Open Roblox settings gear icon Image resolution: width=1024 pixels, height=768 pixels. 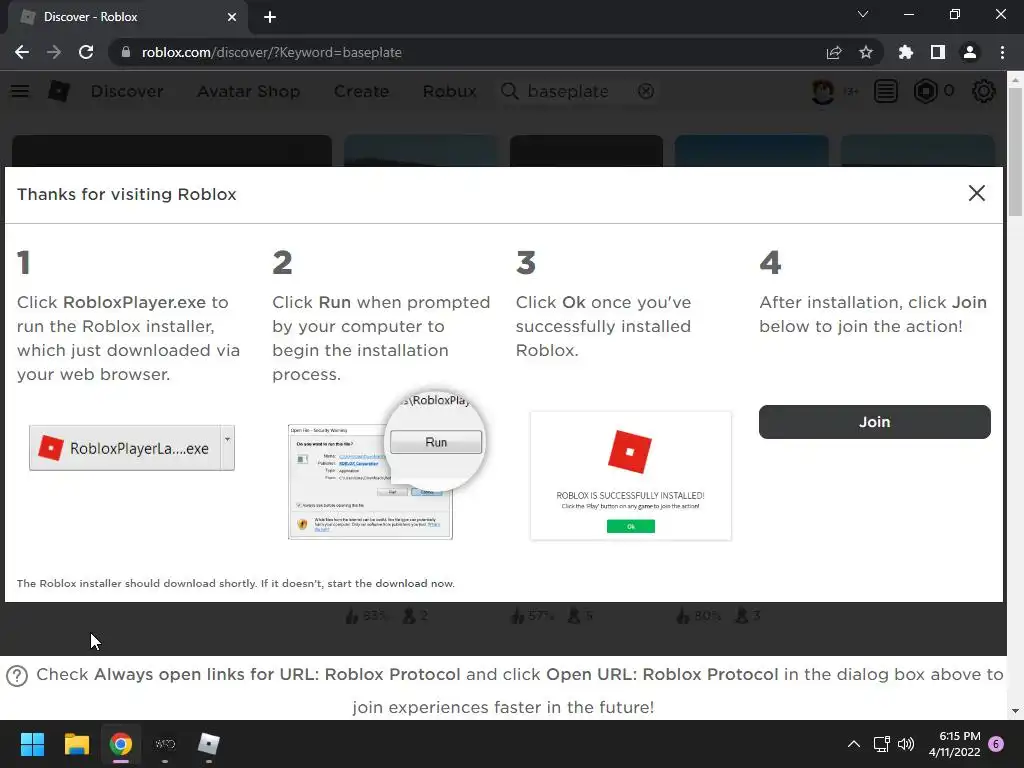[984, 91]
